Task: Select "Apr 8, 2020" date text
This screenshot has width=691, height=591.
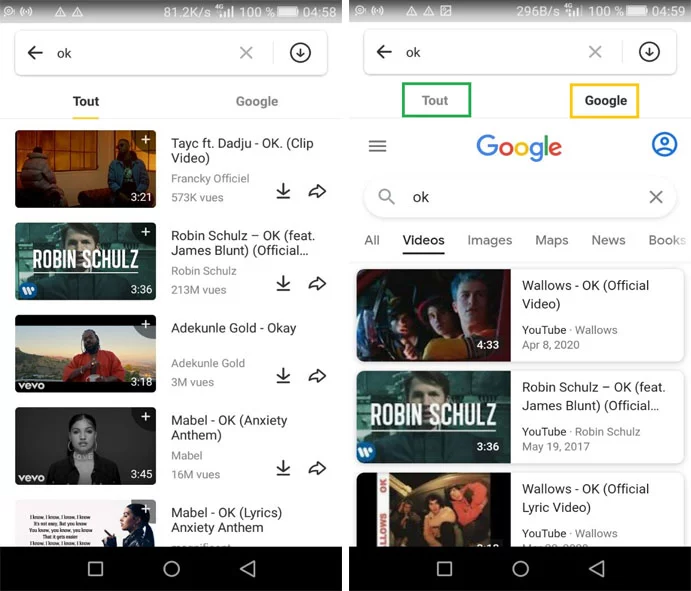Action: 550,345
